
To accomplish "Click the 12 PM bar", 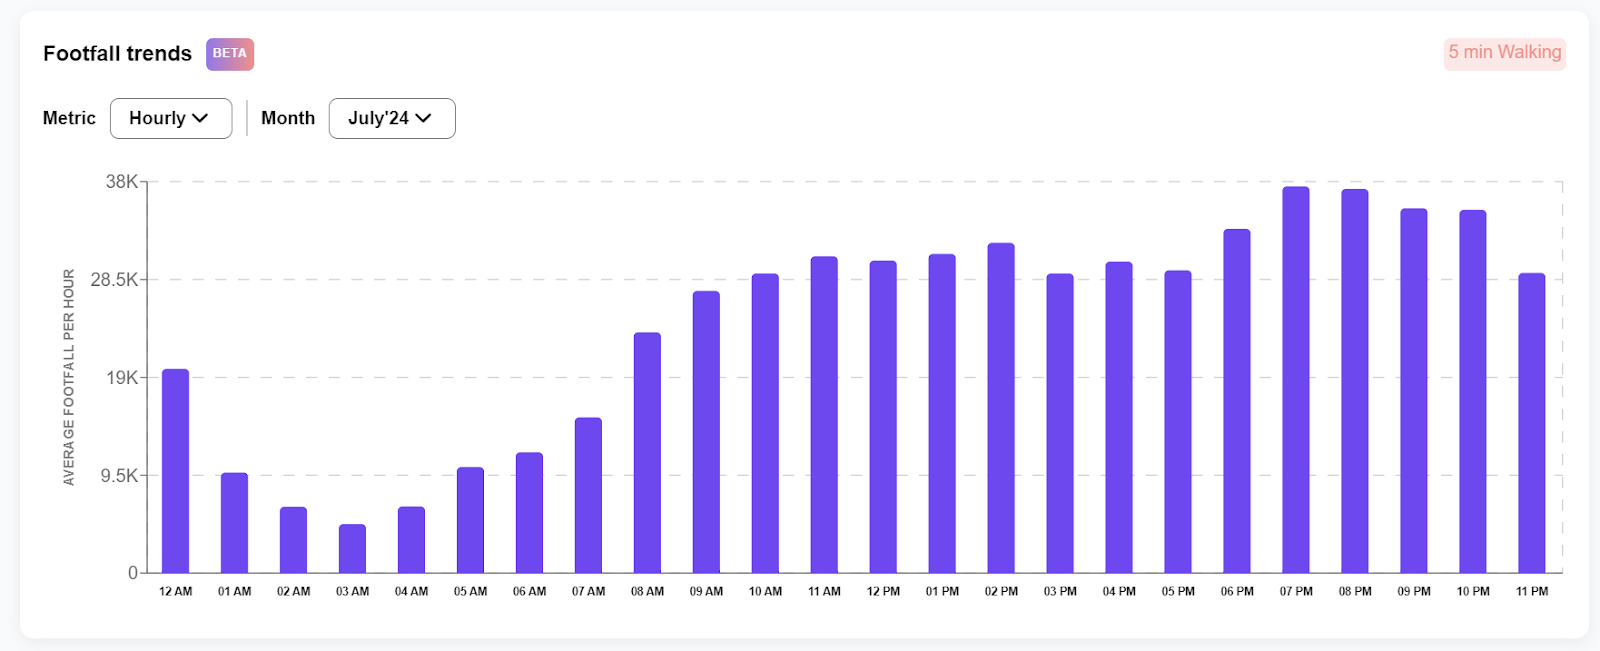I will coord(883,417).
